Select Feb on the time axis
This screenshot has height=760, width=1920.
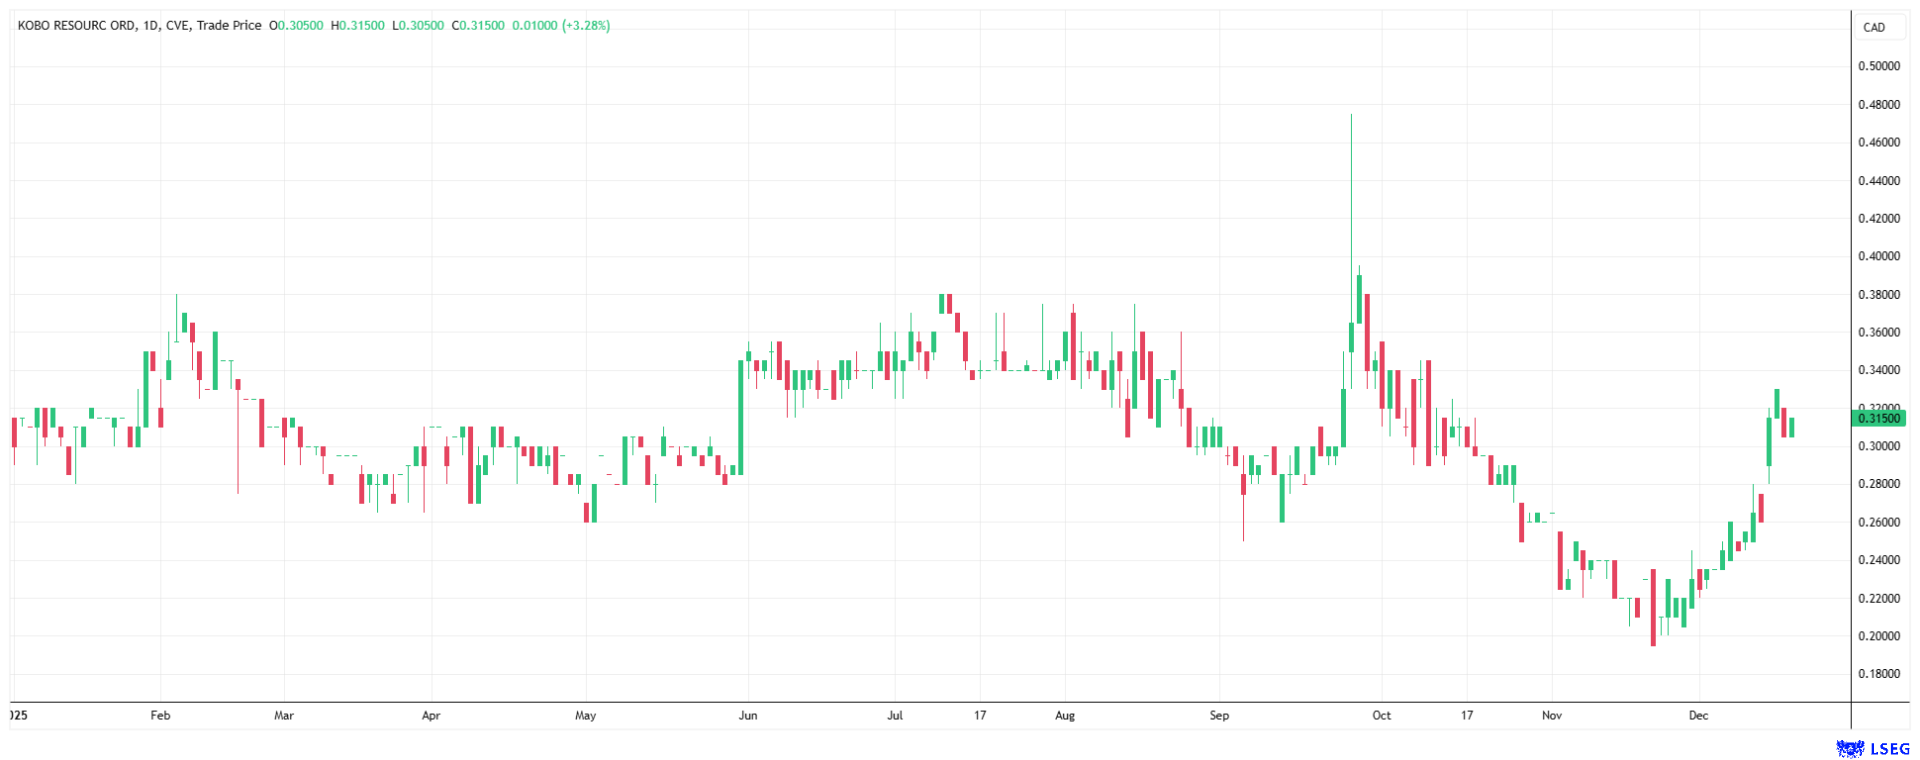160,715
